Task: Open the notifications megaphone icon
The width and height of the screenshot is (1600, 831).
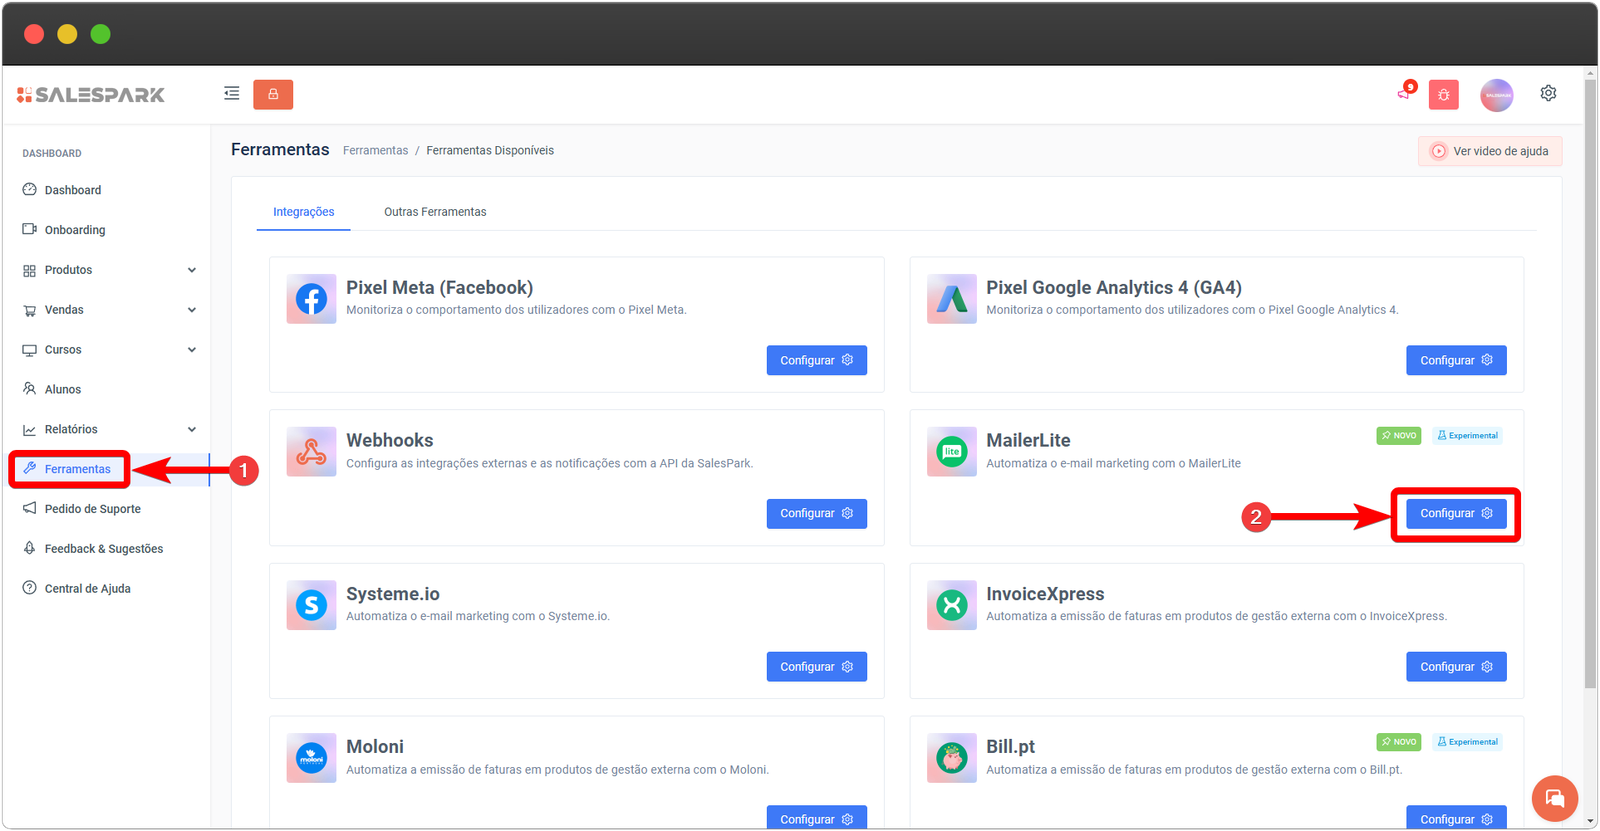Action: coord(1405,93)
